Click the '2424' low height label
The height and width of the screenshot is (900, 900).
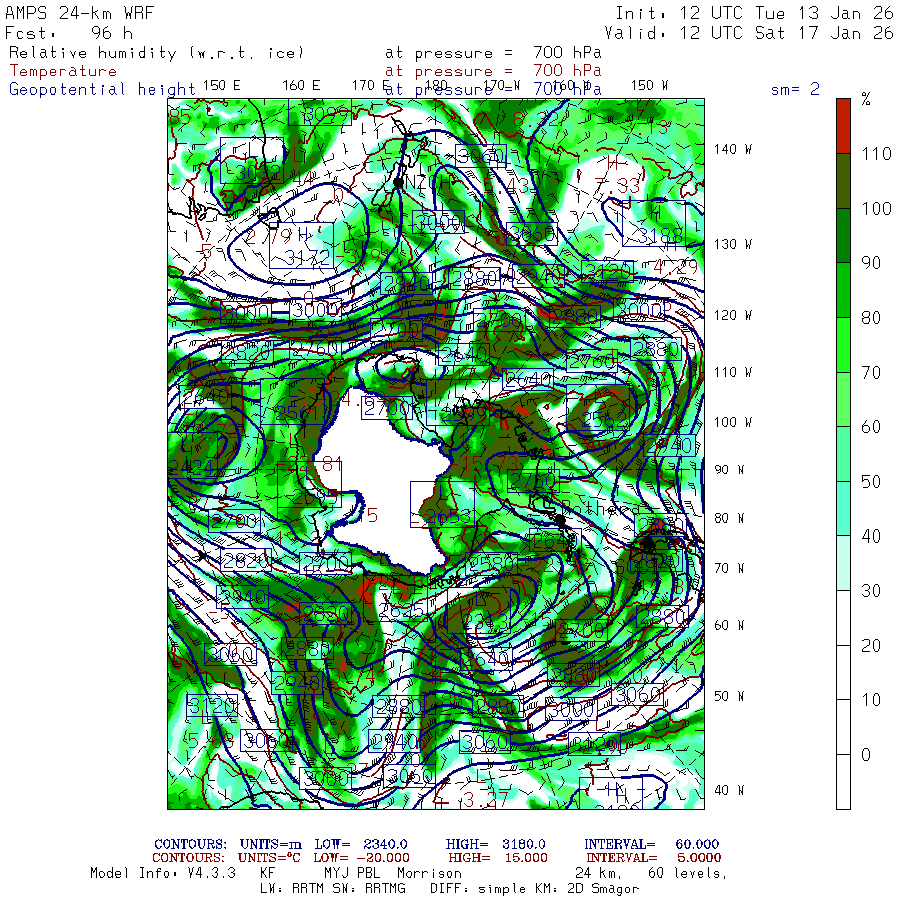193,468
